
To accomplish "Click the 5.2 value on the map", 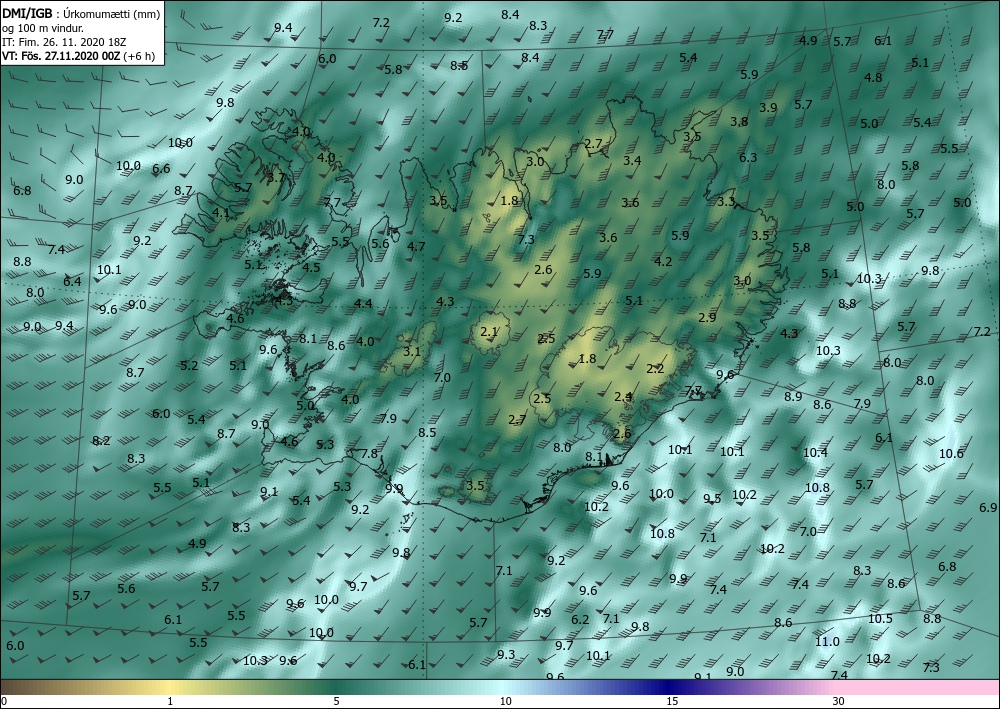I will (189, 365).
